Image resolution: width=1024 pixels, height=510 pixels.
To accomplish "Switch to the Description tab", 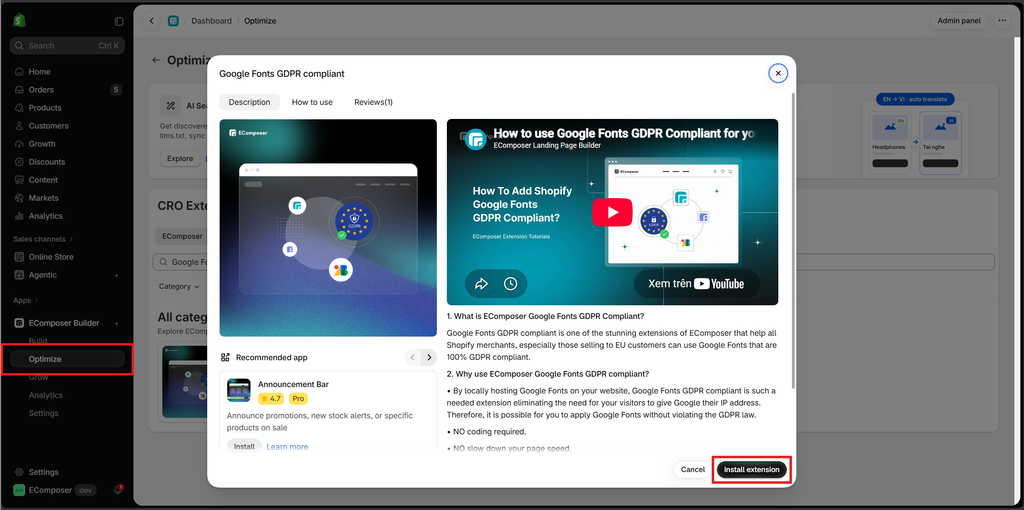I will 249,102.
